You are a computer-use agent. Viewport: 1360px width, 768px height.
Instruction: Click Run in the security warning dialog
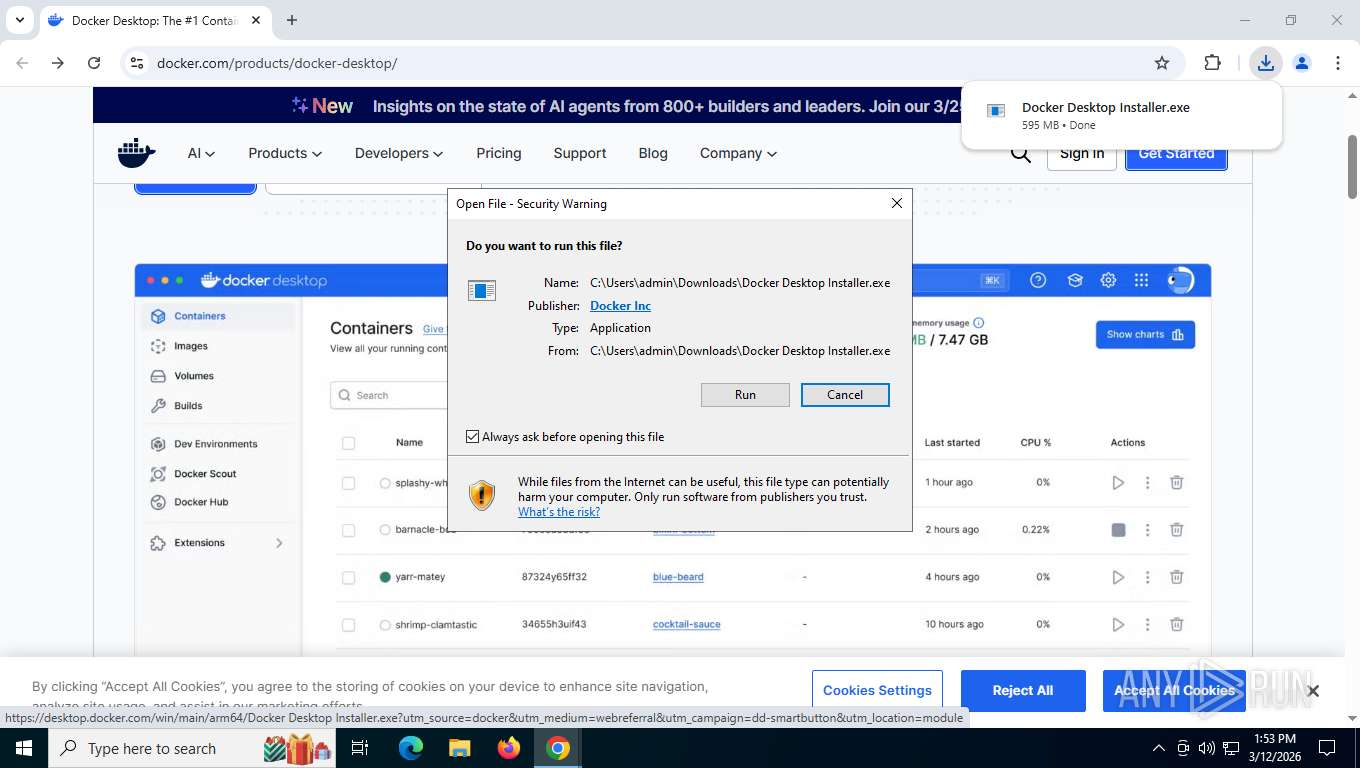click(745, 395)
